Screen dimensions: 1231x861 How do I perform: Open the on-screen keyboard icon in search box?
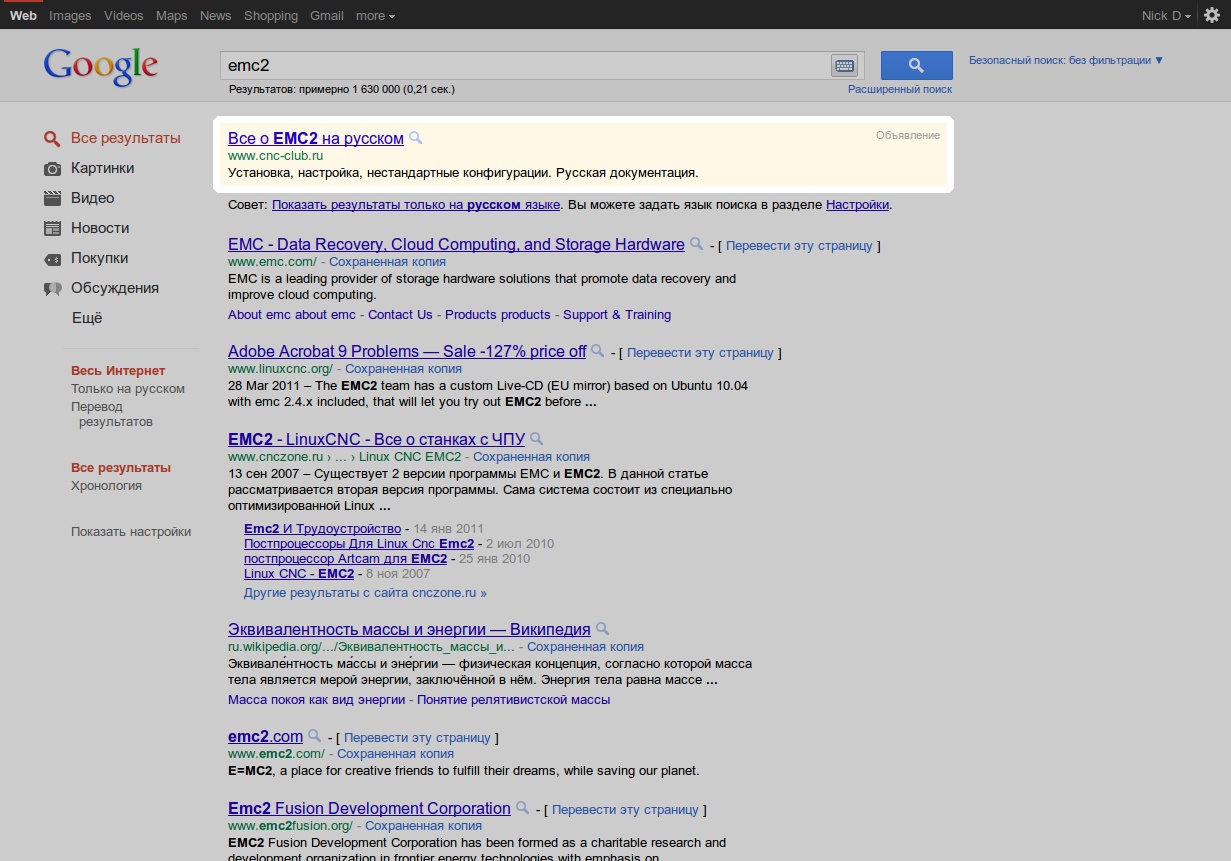844,66
